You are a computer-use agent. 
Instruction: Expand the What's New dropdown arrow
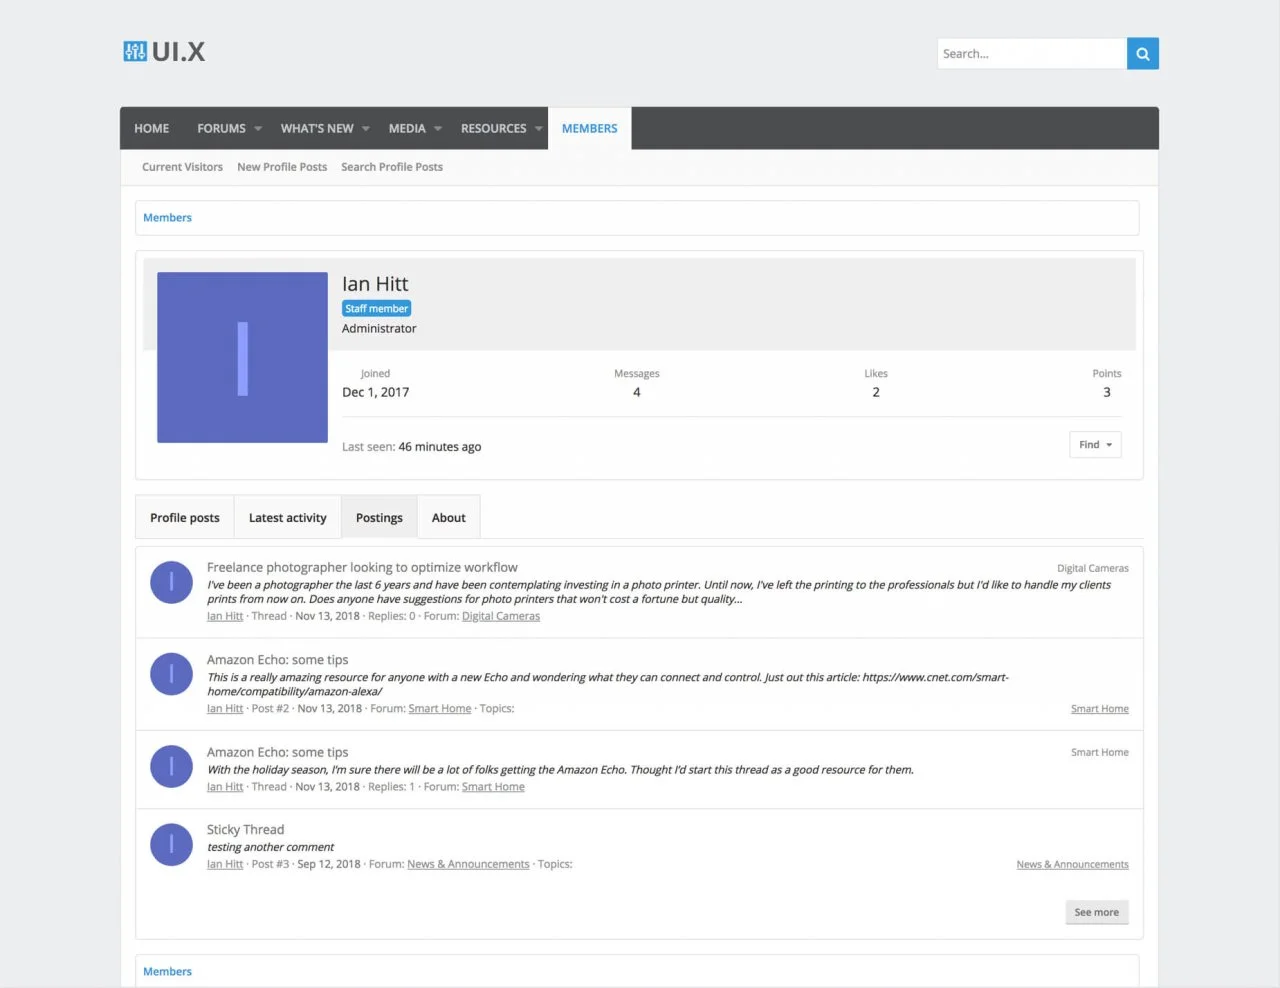(366, 129)
